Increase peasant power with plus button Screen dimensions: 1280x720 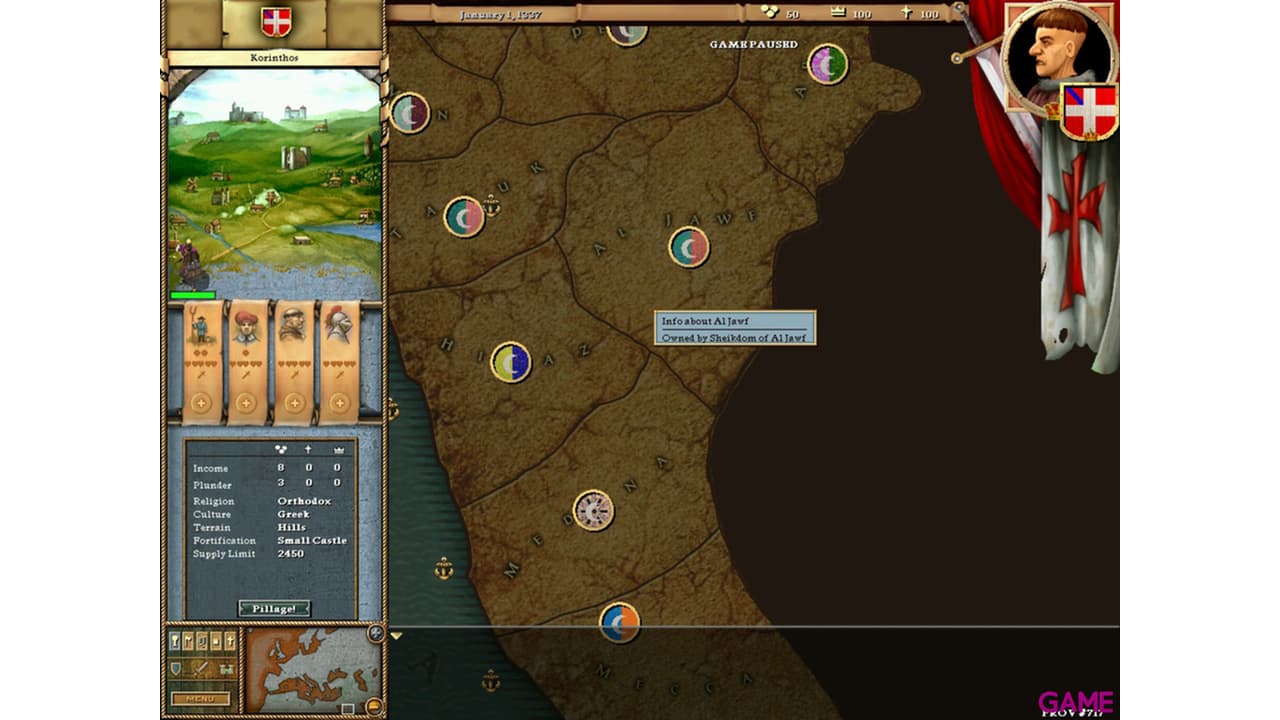tap(201, 403)
